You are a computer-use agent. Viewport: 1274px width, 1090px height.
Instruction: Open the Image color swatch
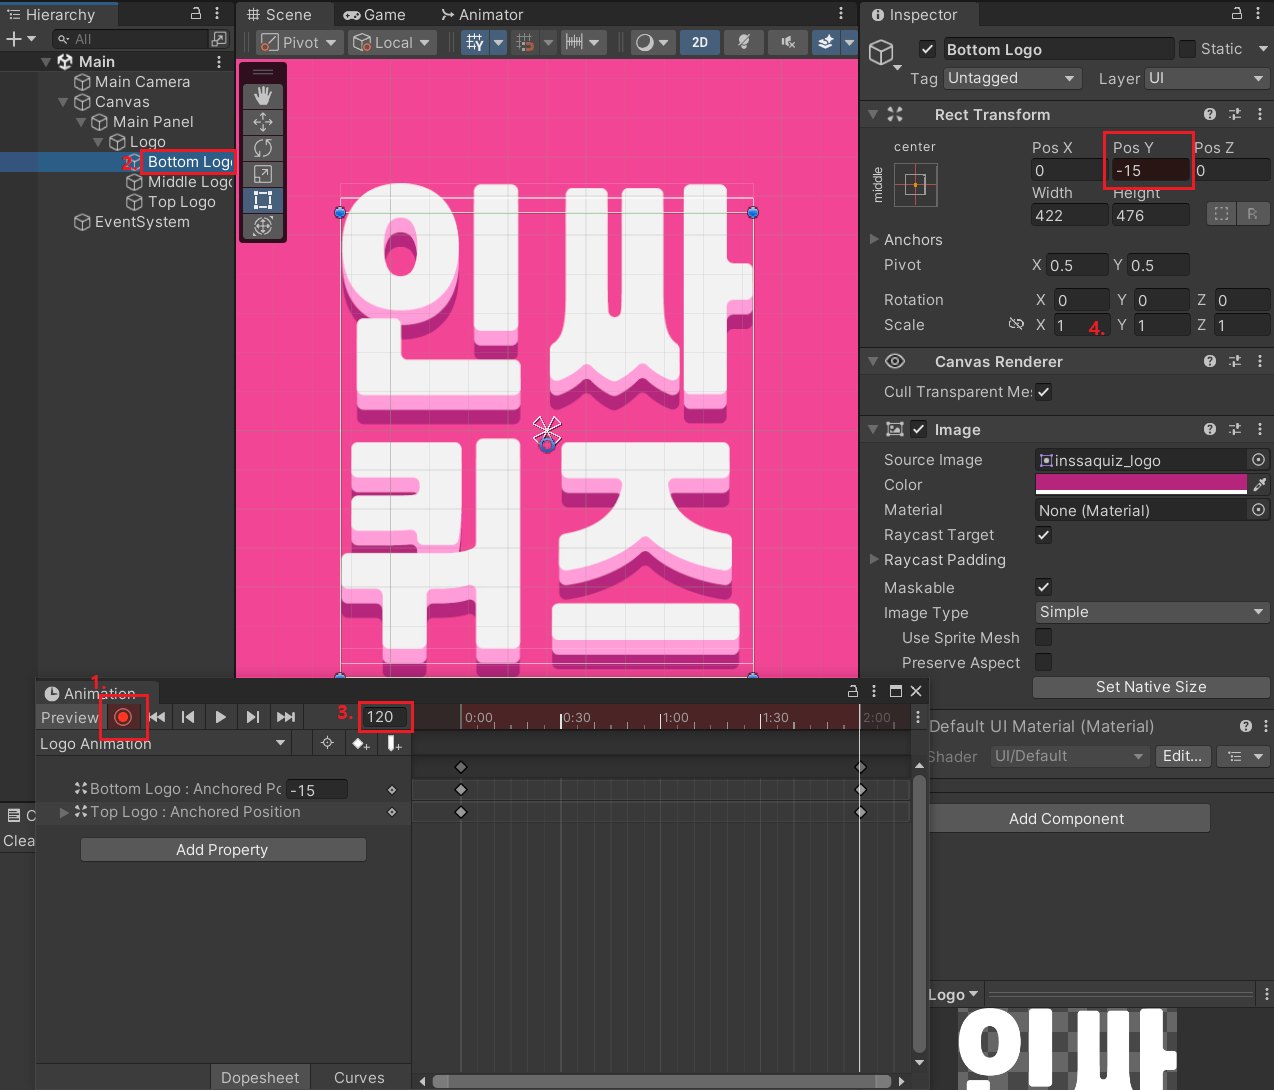click(1141, 484)
